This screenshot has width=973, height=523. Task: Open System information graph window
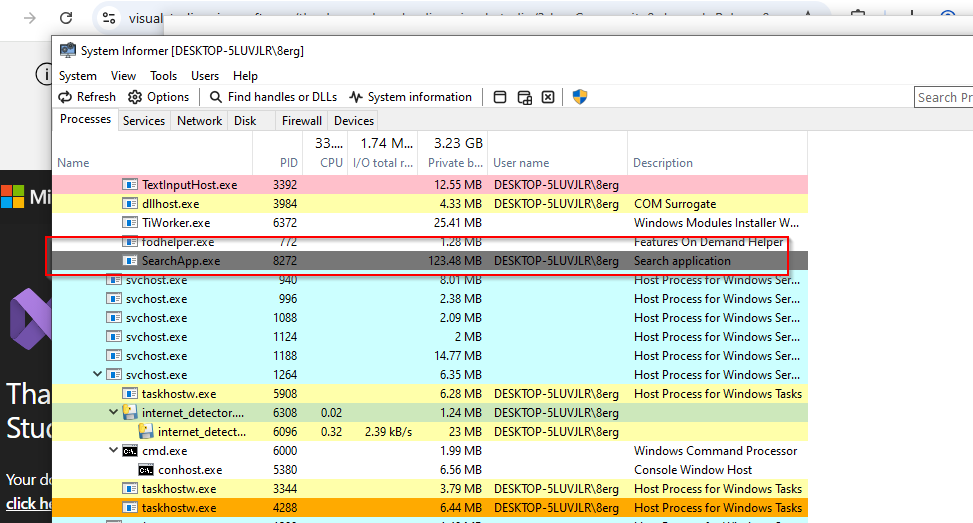click(410, 97)
